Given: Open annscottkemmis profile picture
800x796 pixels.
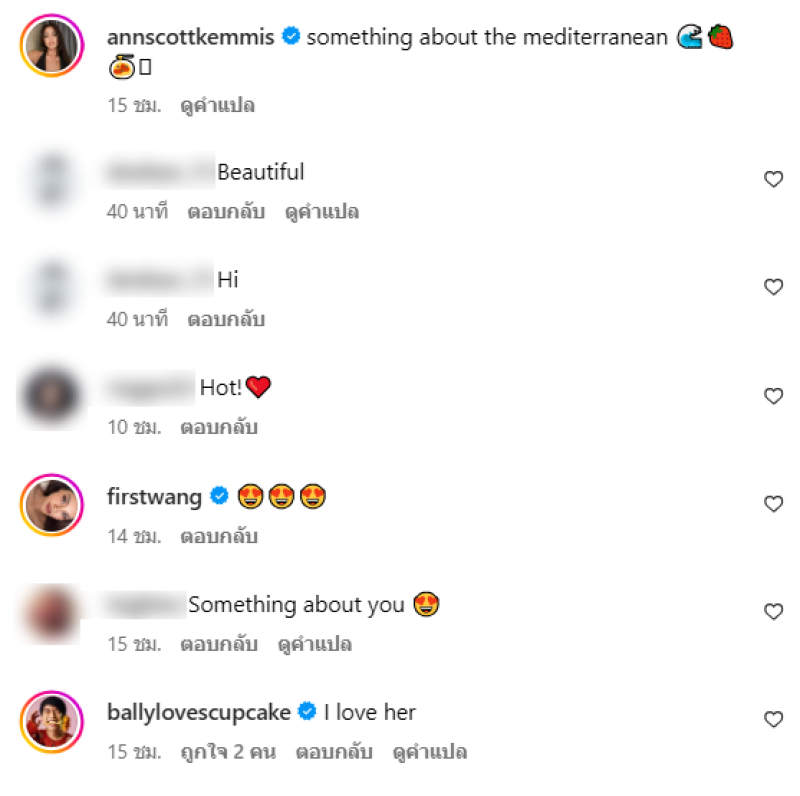Looking at the screenshot, I should coord(51,45).
